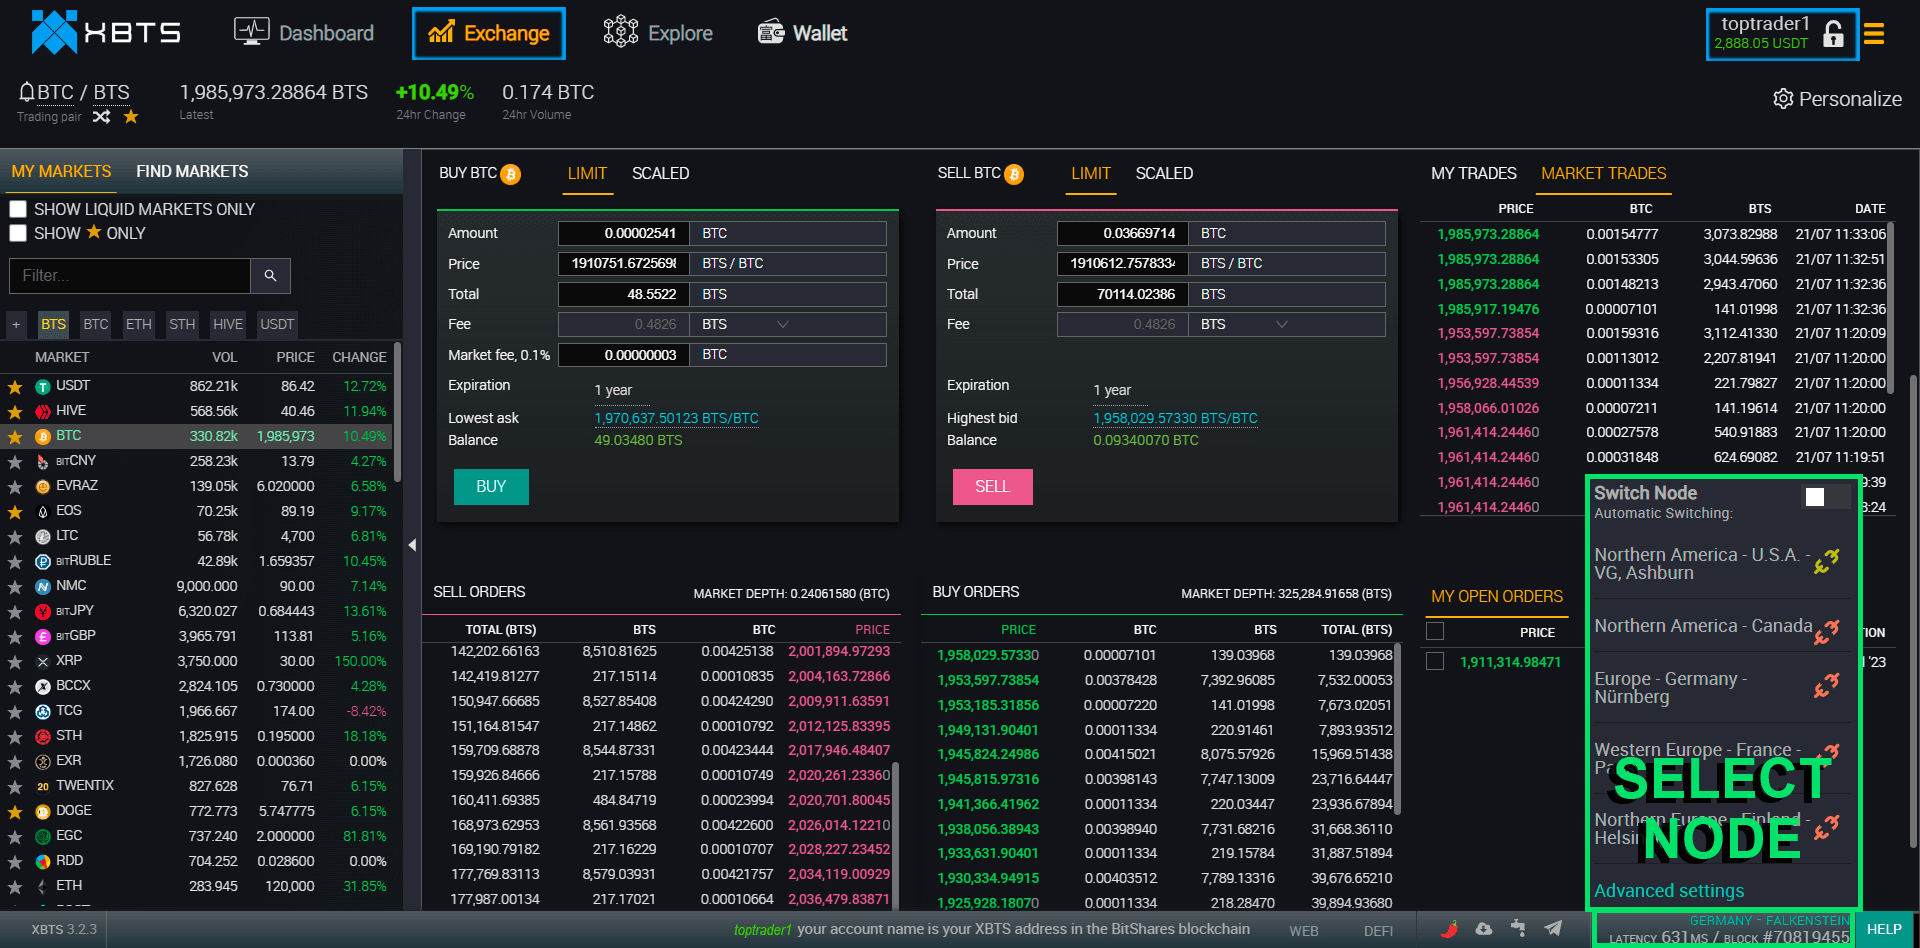Click the filter search magnifier button
The height and width of the screenshot is (948, 1920).
pyautogui.click(x=270, y=276)
